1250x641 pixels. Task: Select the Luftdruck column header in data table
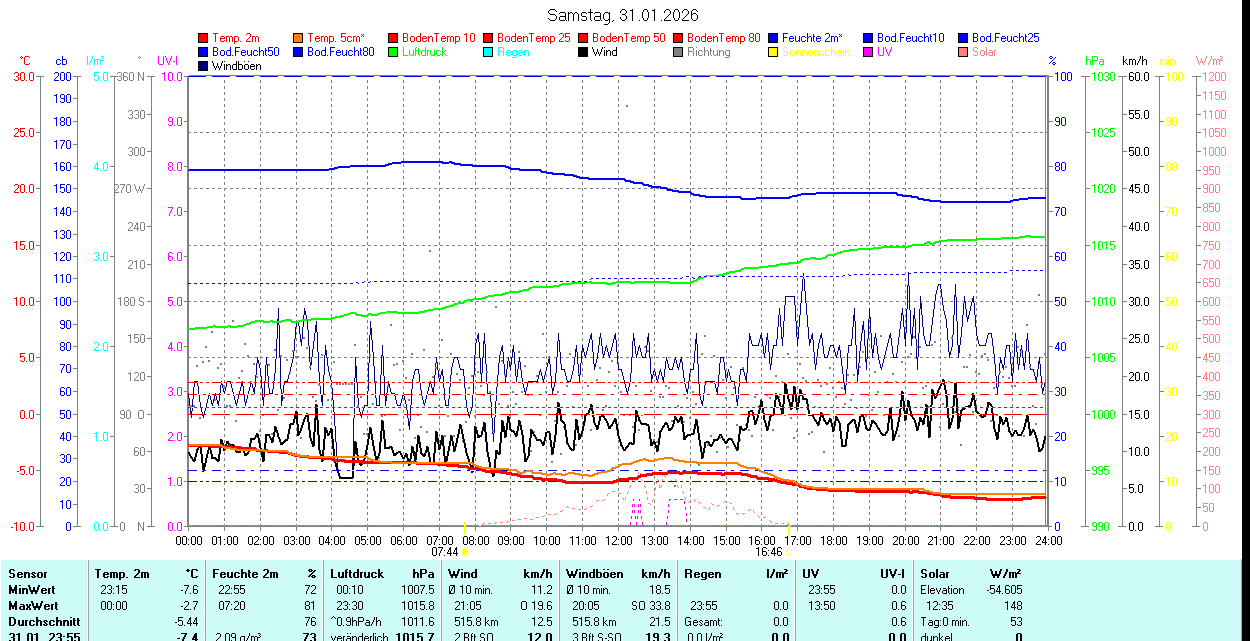(357, 574)
